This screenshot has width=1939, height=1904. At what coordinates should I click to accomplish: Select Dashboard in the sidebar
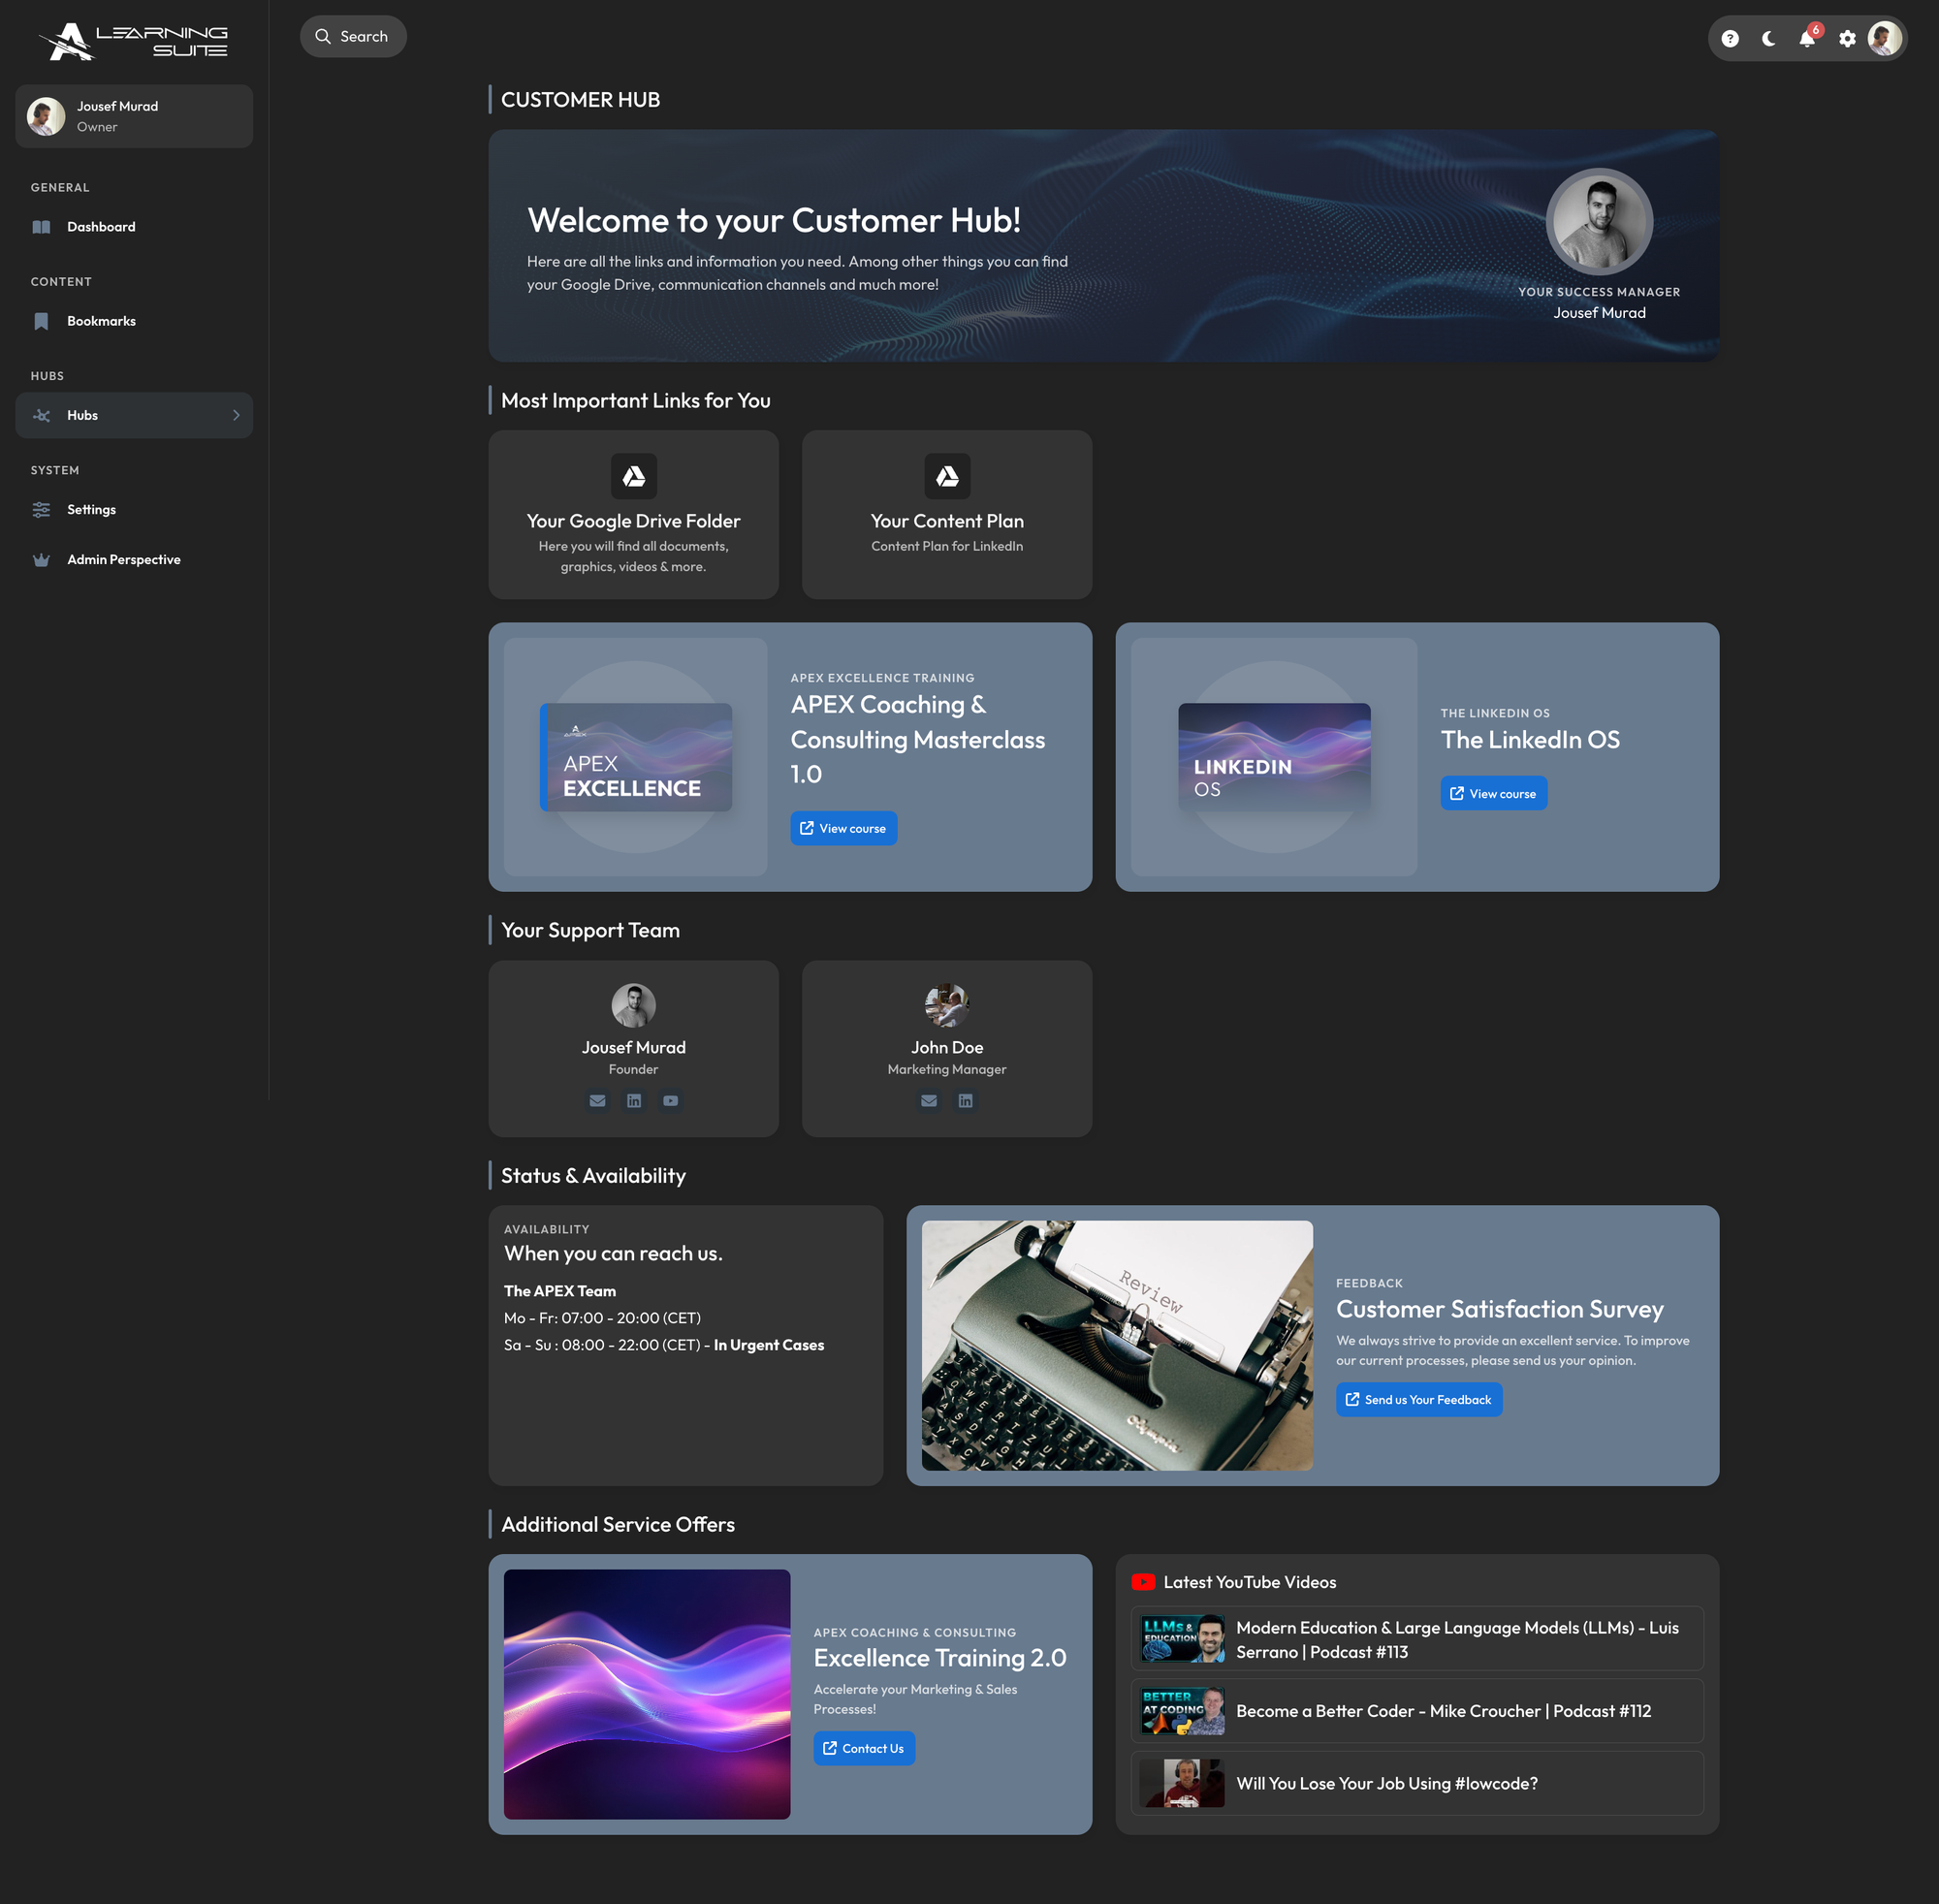[100, 226]
